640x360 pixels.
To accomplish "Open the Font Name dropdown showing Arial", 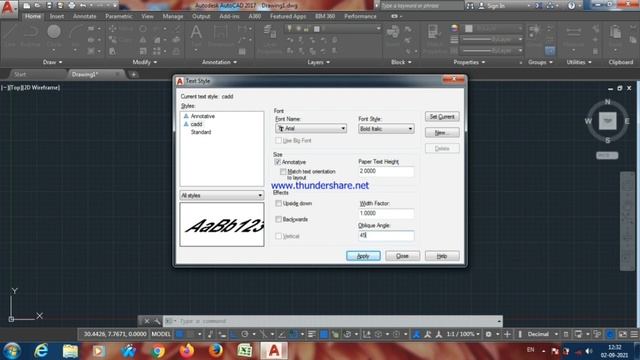I will 311,128.
